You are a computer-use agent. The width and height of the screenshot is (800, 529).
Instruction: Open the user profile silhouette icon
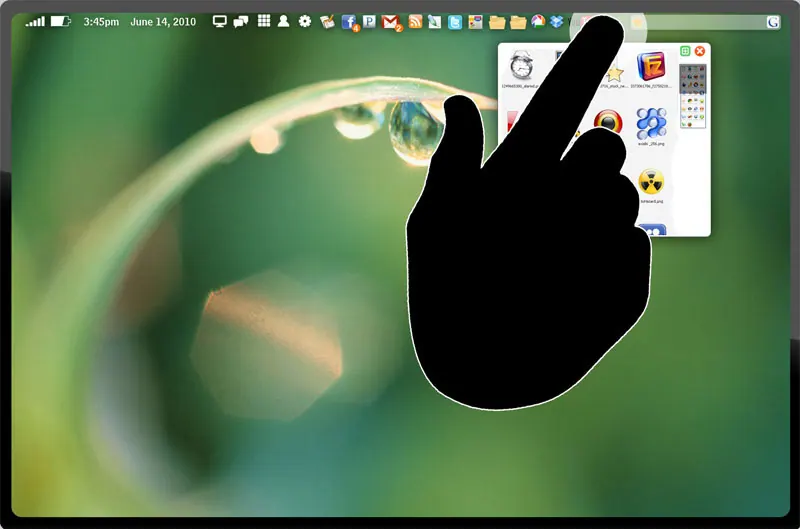[283, 21]
